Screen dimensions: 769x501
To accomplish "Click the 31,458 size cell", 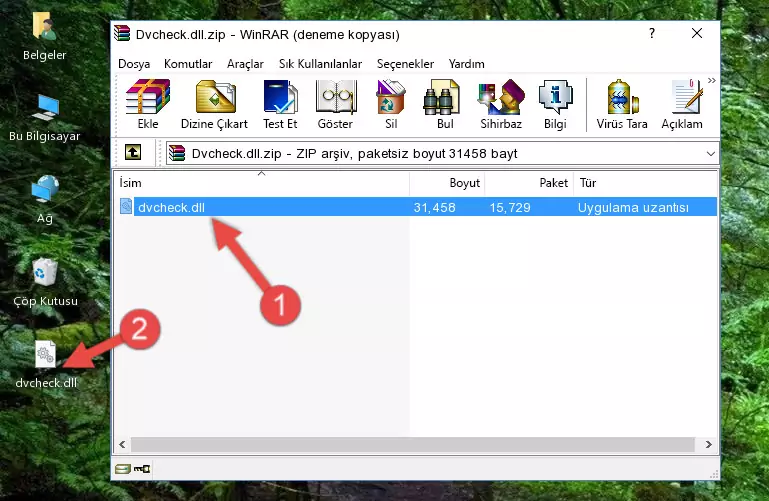I will pos(434,207).
